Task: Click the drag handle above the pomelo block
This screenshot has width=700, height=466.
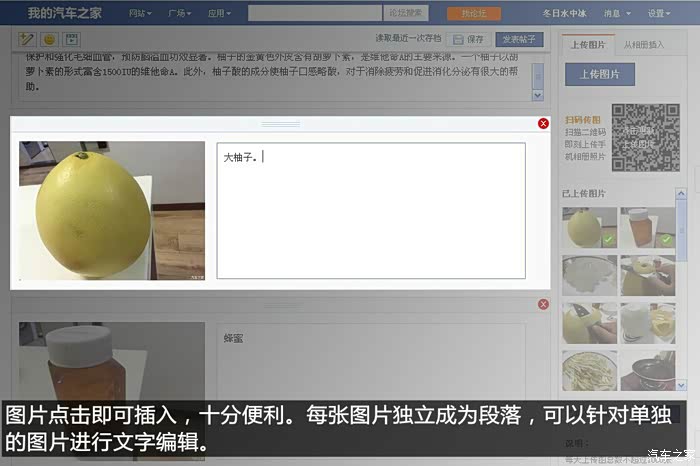Action: pos(280,124)
